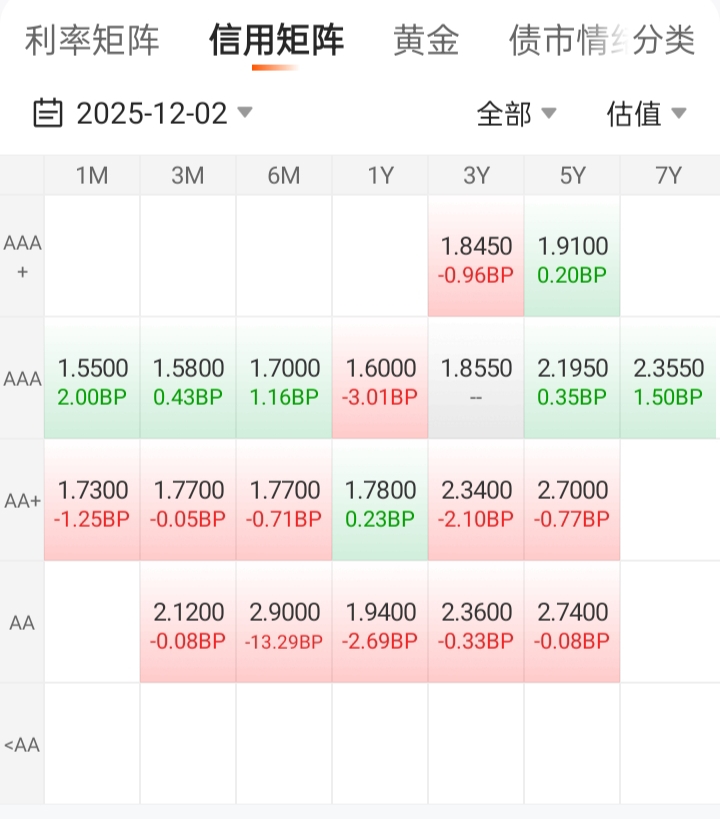This screenshot has width=720, height=819.
Task: Switch to the 利率矩阵 tab
Action: (92, 41)
